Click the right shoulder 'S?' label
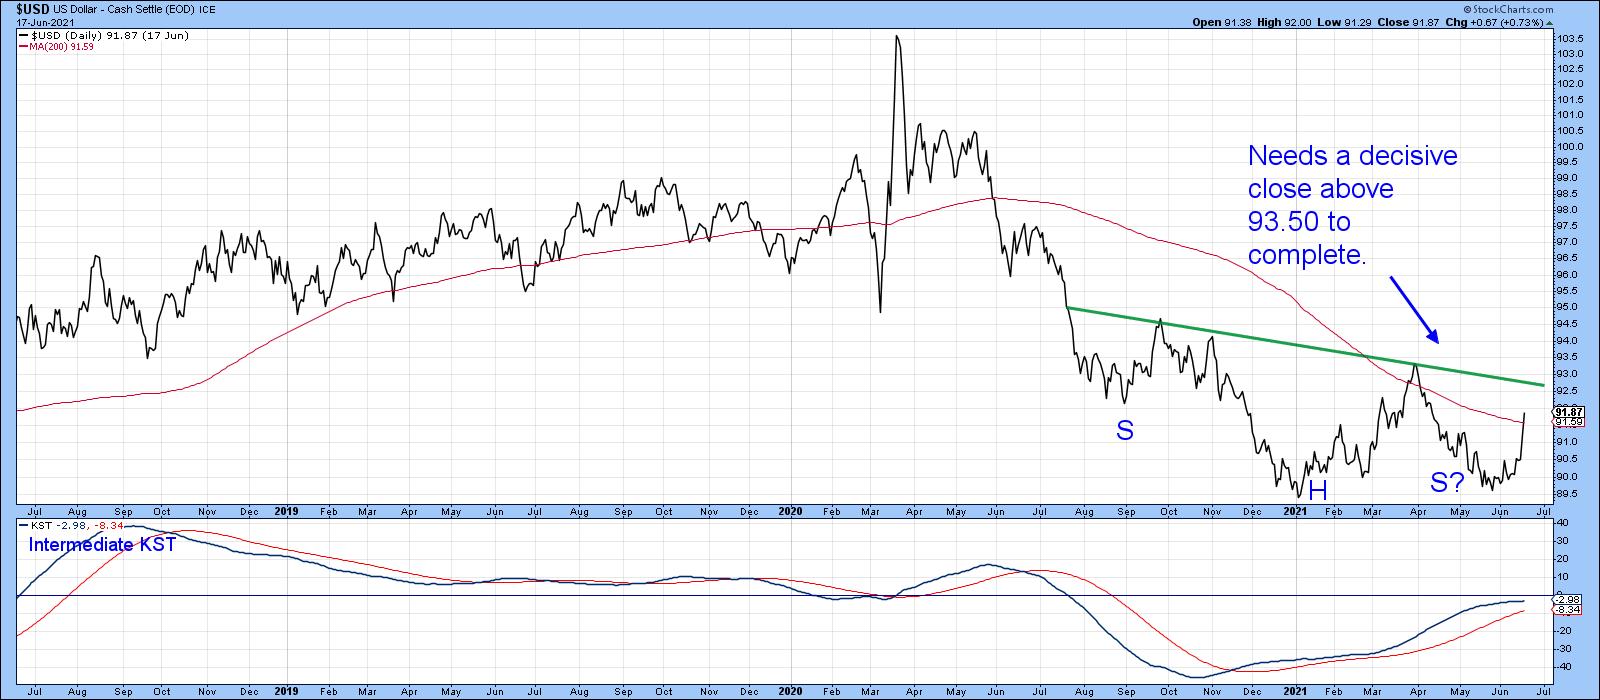 tap(1447, 483)
